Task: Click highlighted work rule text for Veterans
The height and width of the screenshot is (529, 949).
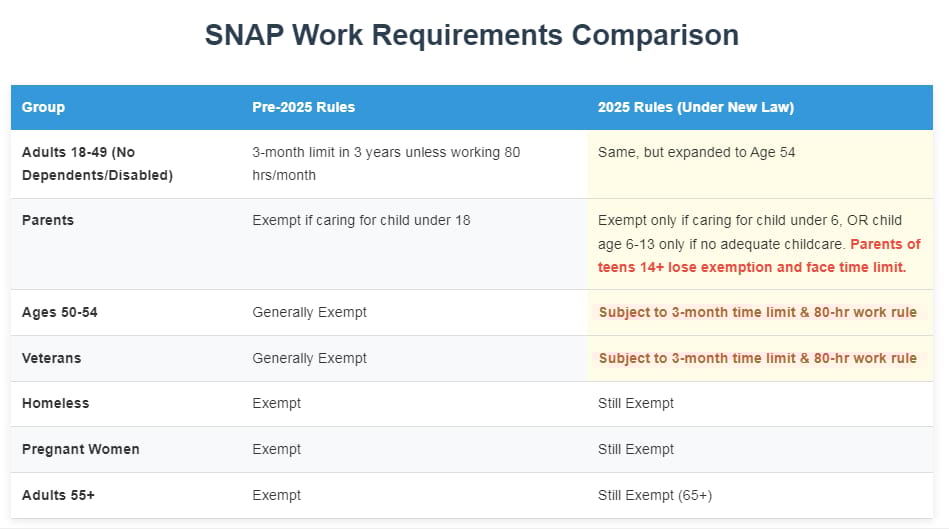Action: tap(758, 358)
